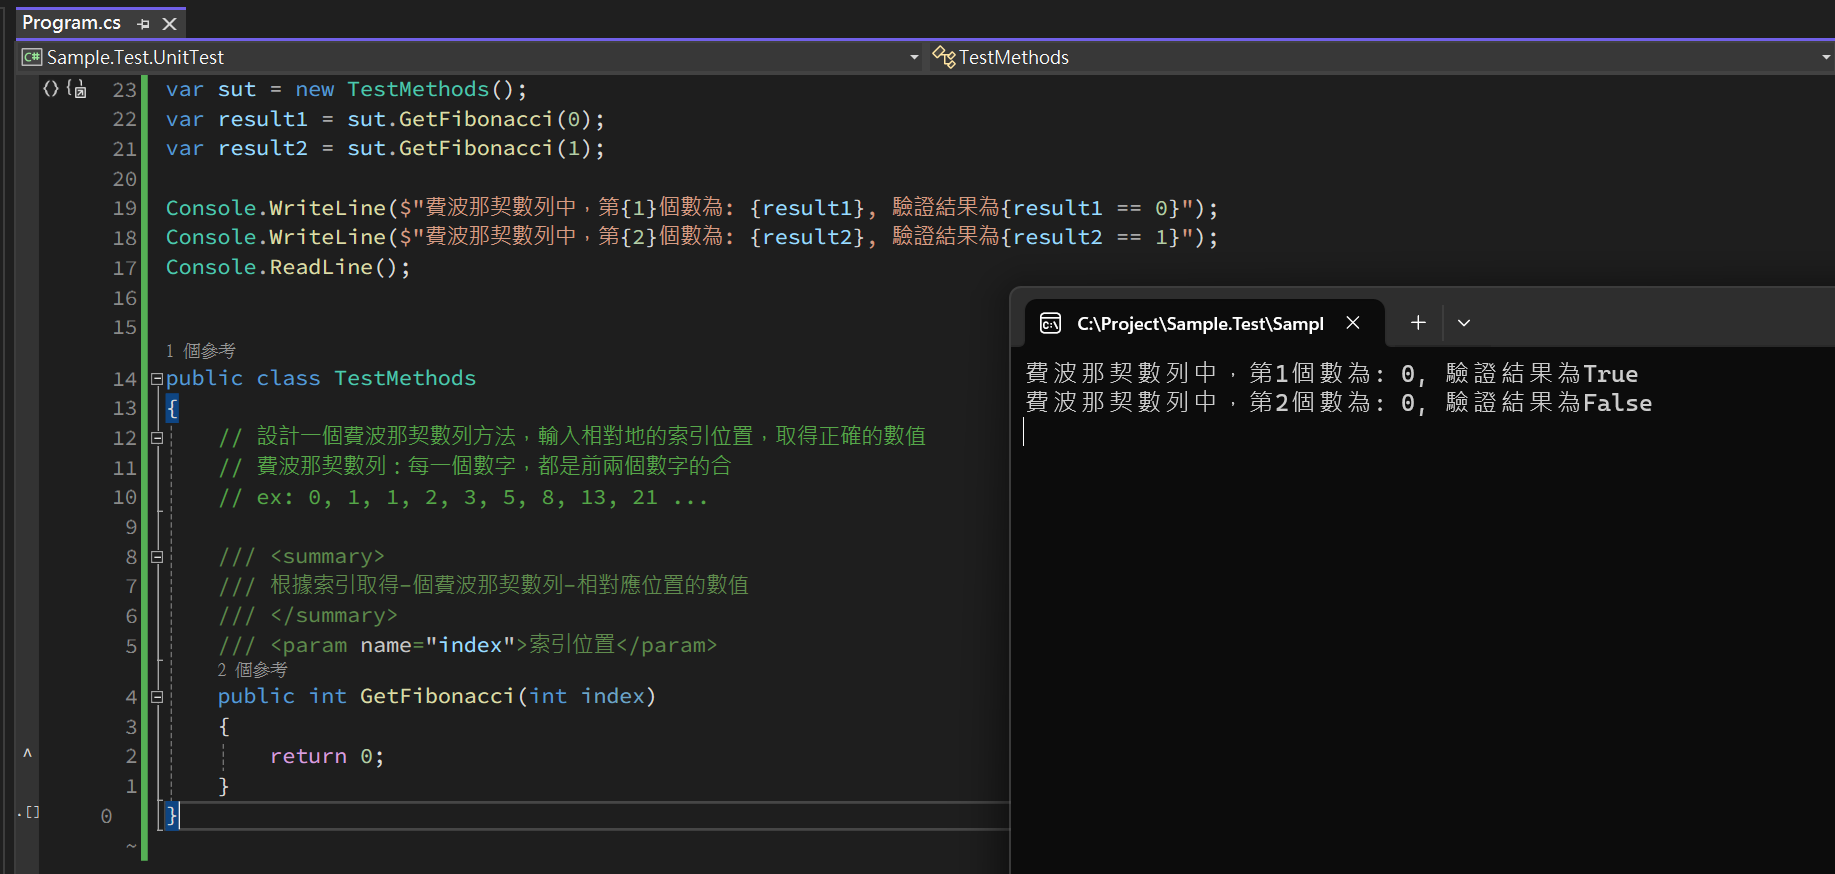Click the 1 個參考 CodeLens link
1835x874 pixels.
click(200, 351)
